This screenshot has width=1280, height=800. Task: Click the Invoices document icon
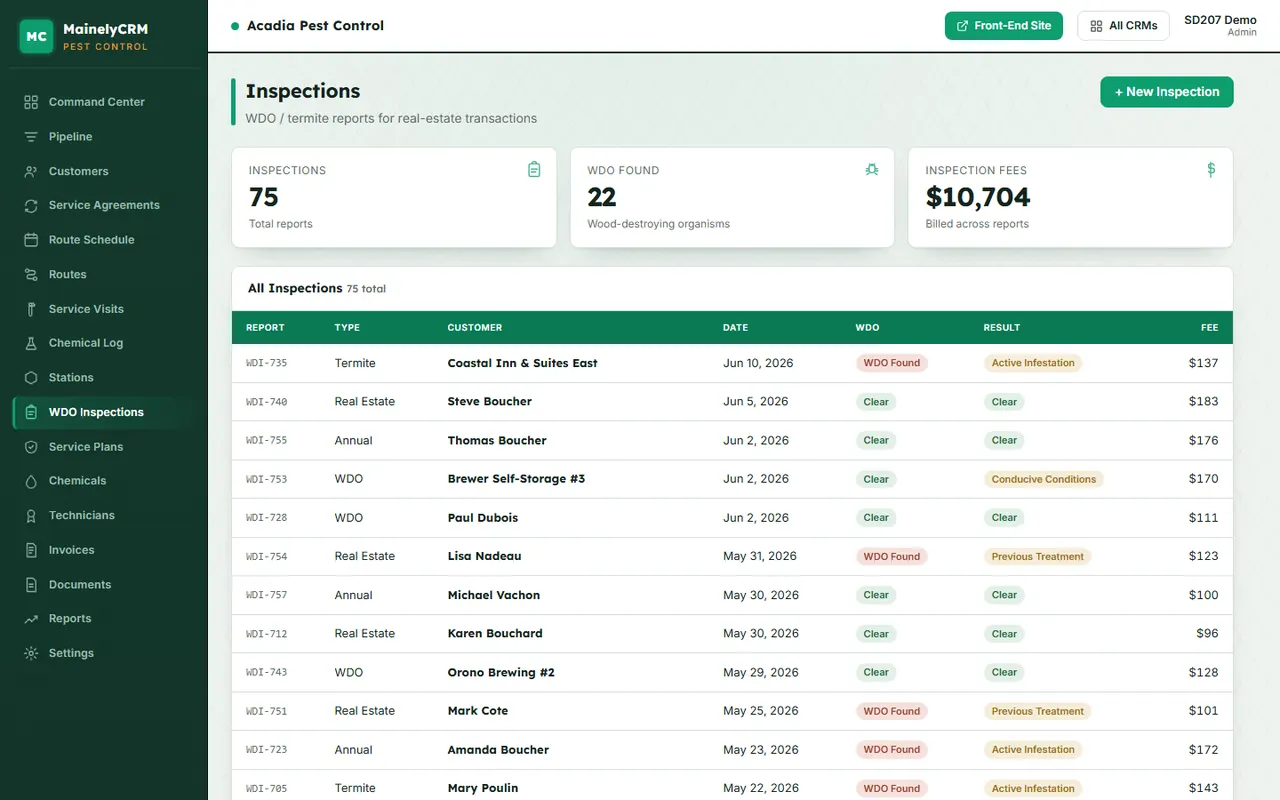pyautogui.click(x=31, y=550)
